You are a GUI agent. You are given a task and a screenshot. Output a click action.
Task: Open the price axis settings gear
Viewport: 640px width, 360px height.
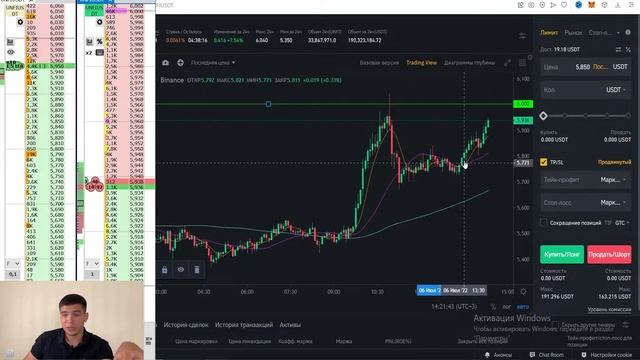(x=523, y=291)
